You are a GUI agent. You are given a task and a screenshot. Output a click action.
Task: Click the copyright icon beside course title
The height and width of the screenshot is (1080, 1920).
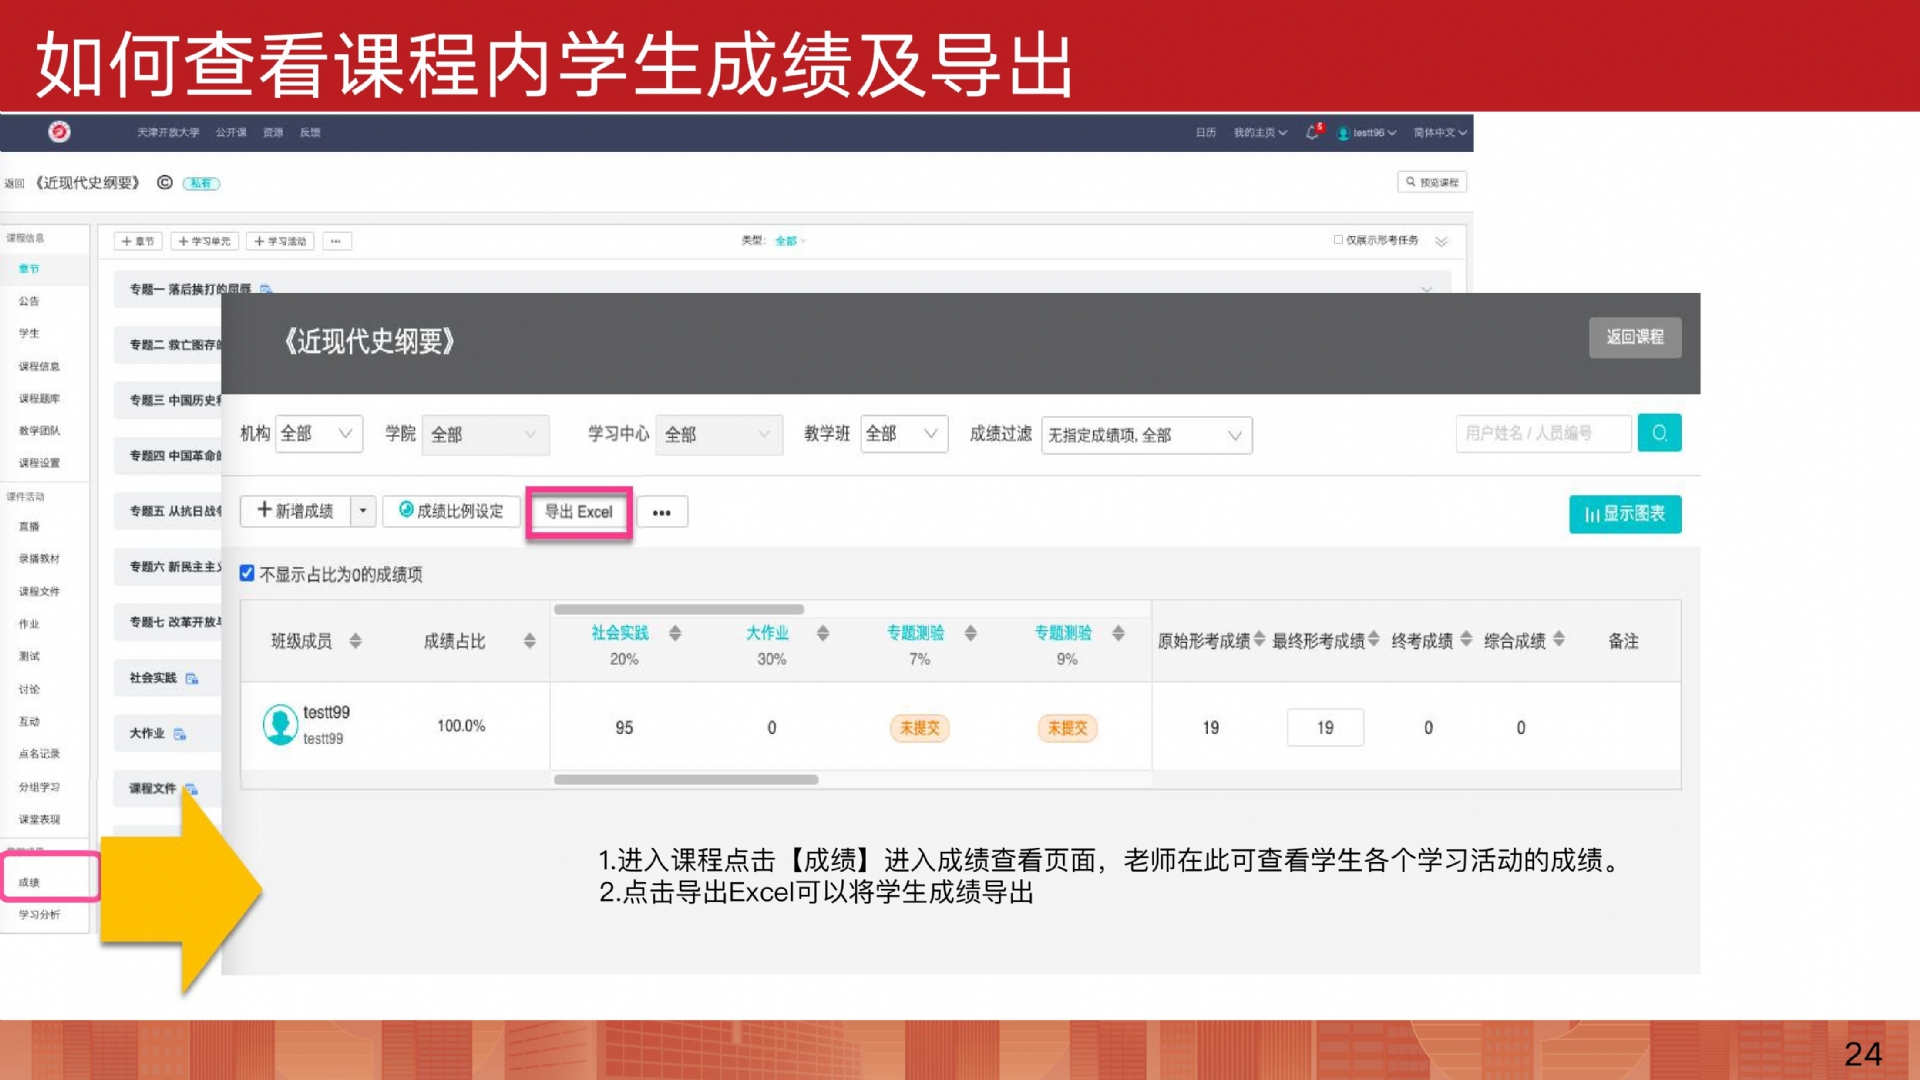pos(165,183)
